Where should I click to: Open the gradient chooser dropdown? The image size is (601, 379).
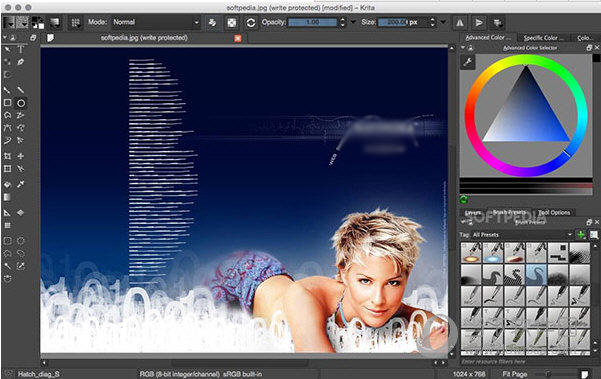[x=8, y=23]
